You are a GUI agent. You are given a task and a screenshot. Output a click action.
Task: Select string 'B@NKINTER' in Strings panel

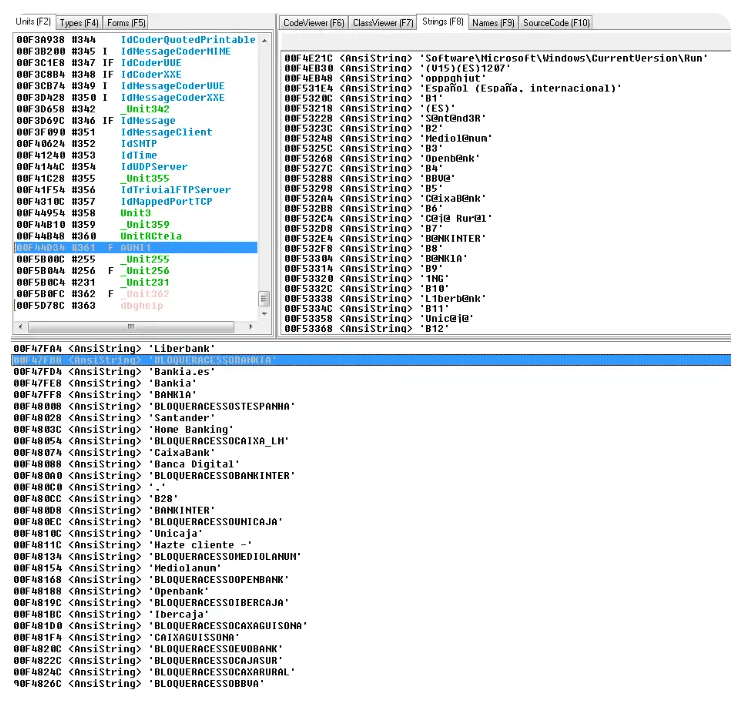tap(453, 238)
